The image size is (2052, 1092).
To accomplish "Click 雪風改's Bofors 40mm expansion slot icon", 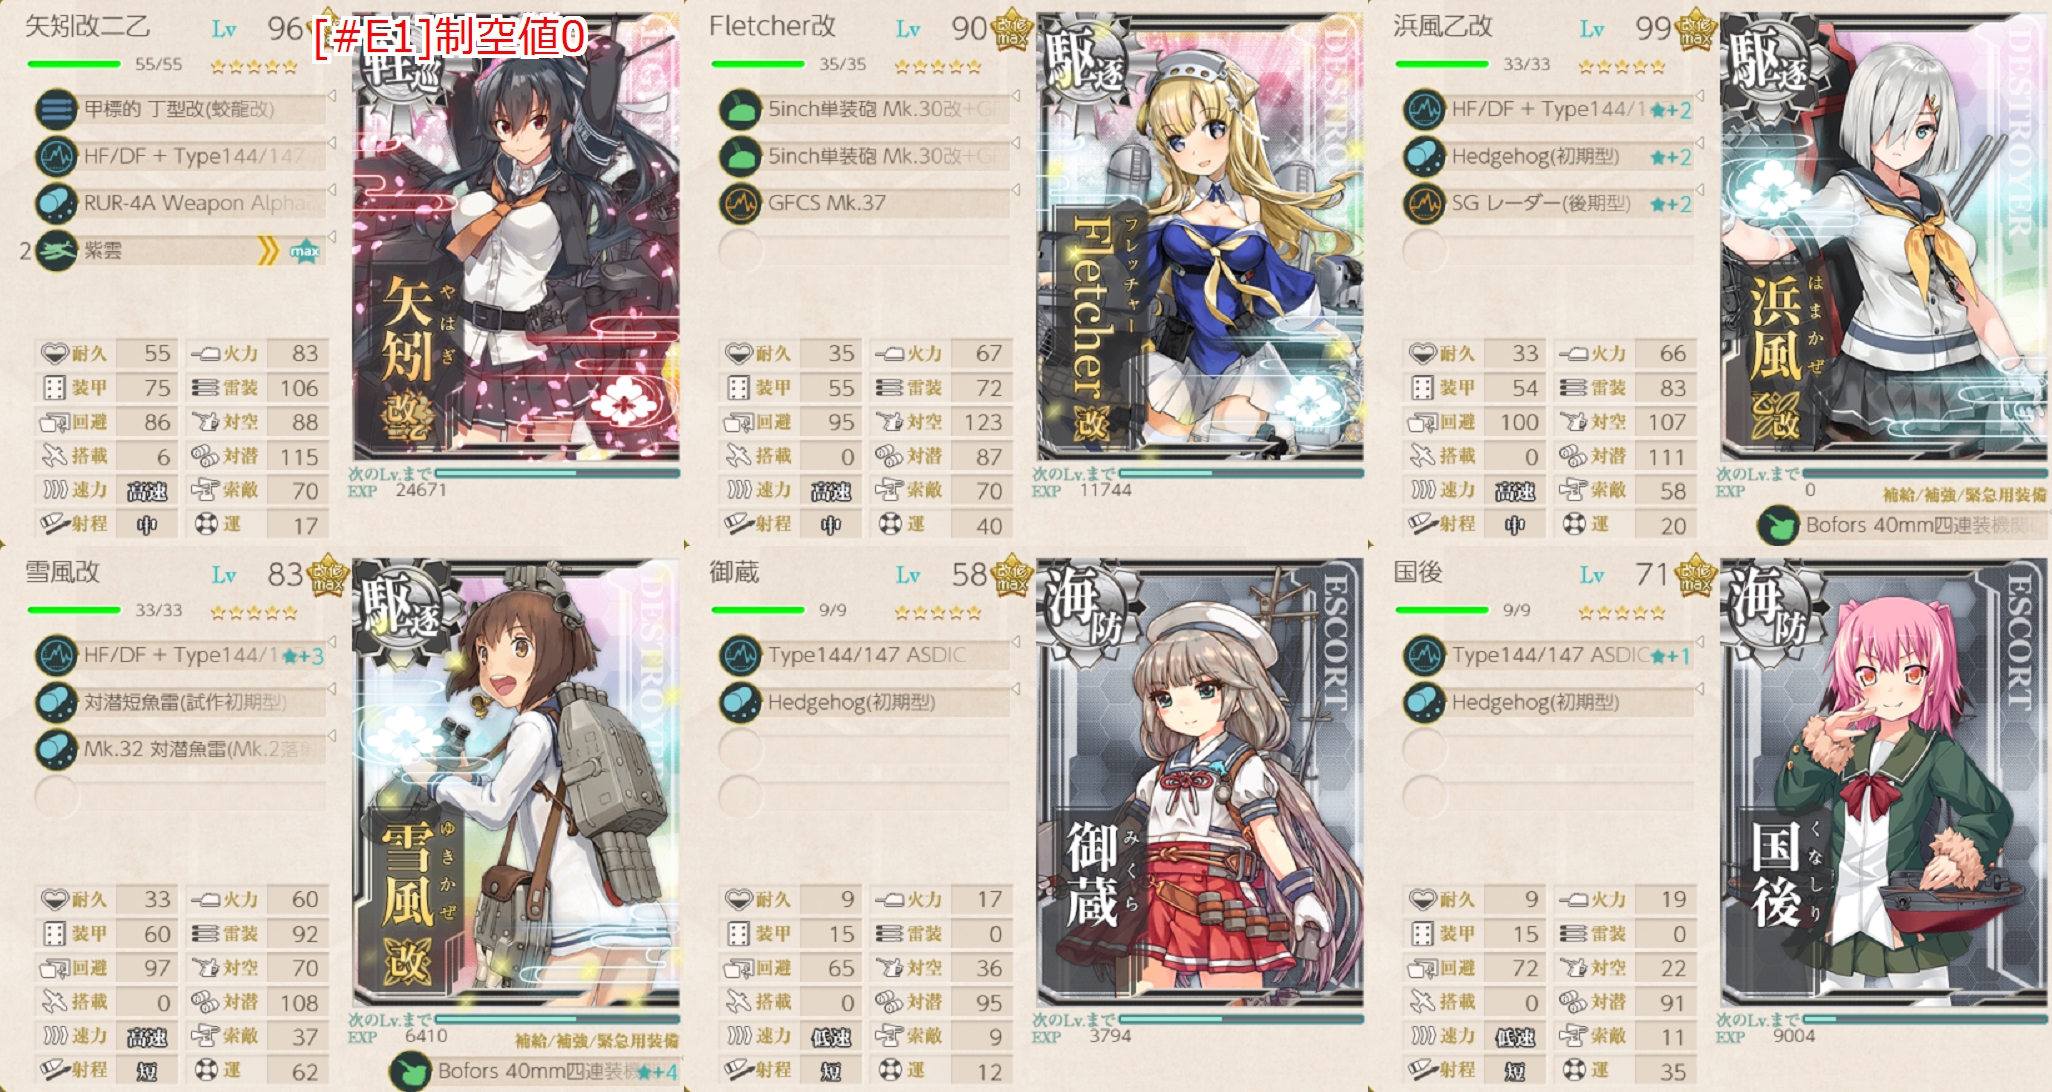I will (410, 1072).
